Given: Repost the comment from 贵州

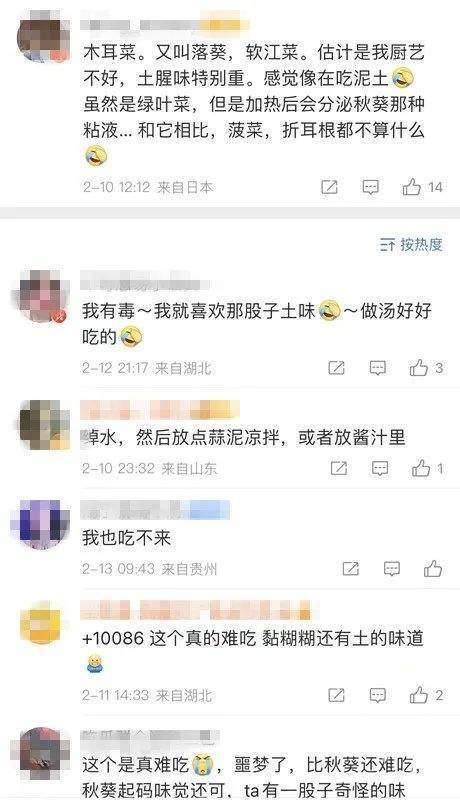Looking at the screenshot, I should [x=351, y=568].
